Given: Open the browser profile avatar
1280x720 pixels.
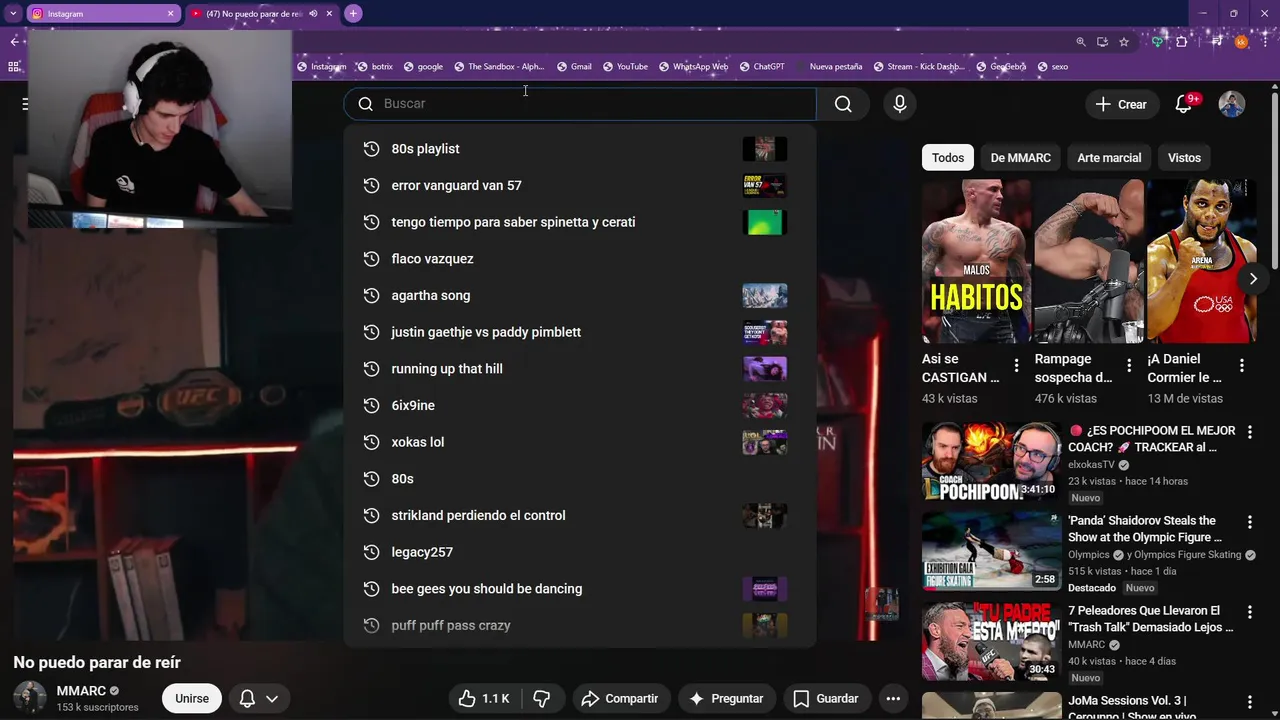Looking at the screenshot, I should 1241,42.
